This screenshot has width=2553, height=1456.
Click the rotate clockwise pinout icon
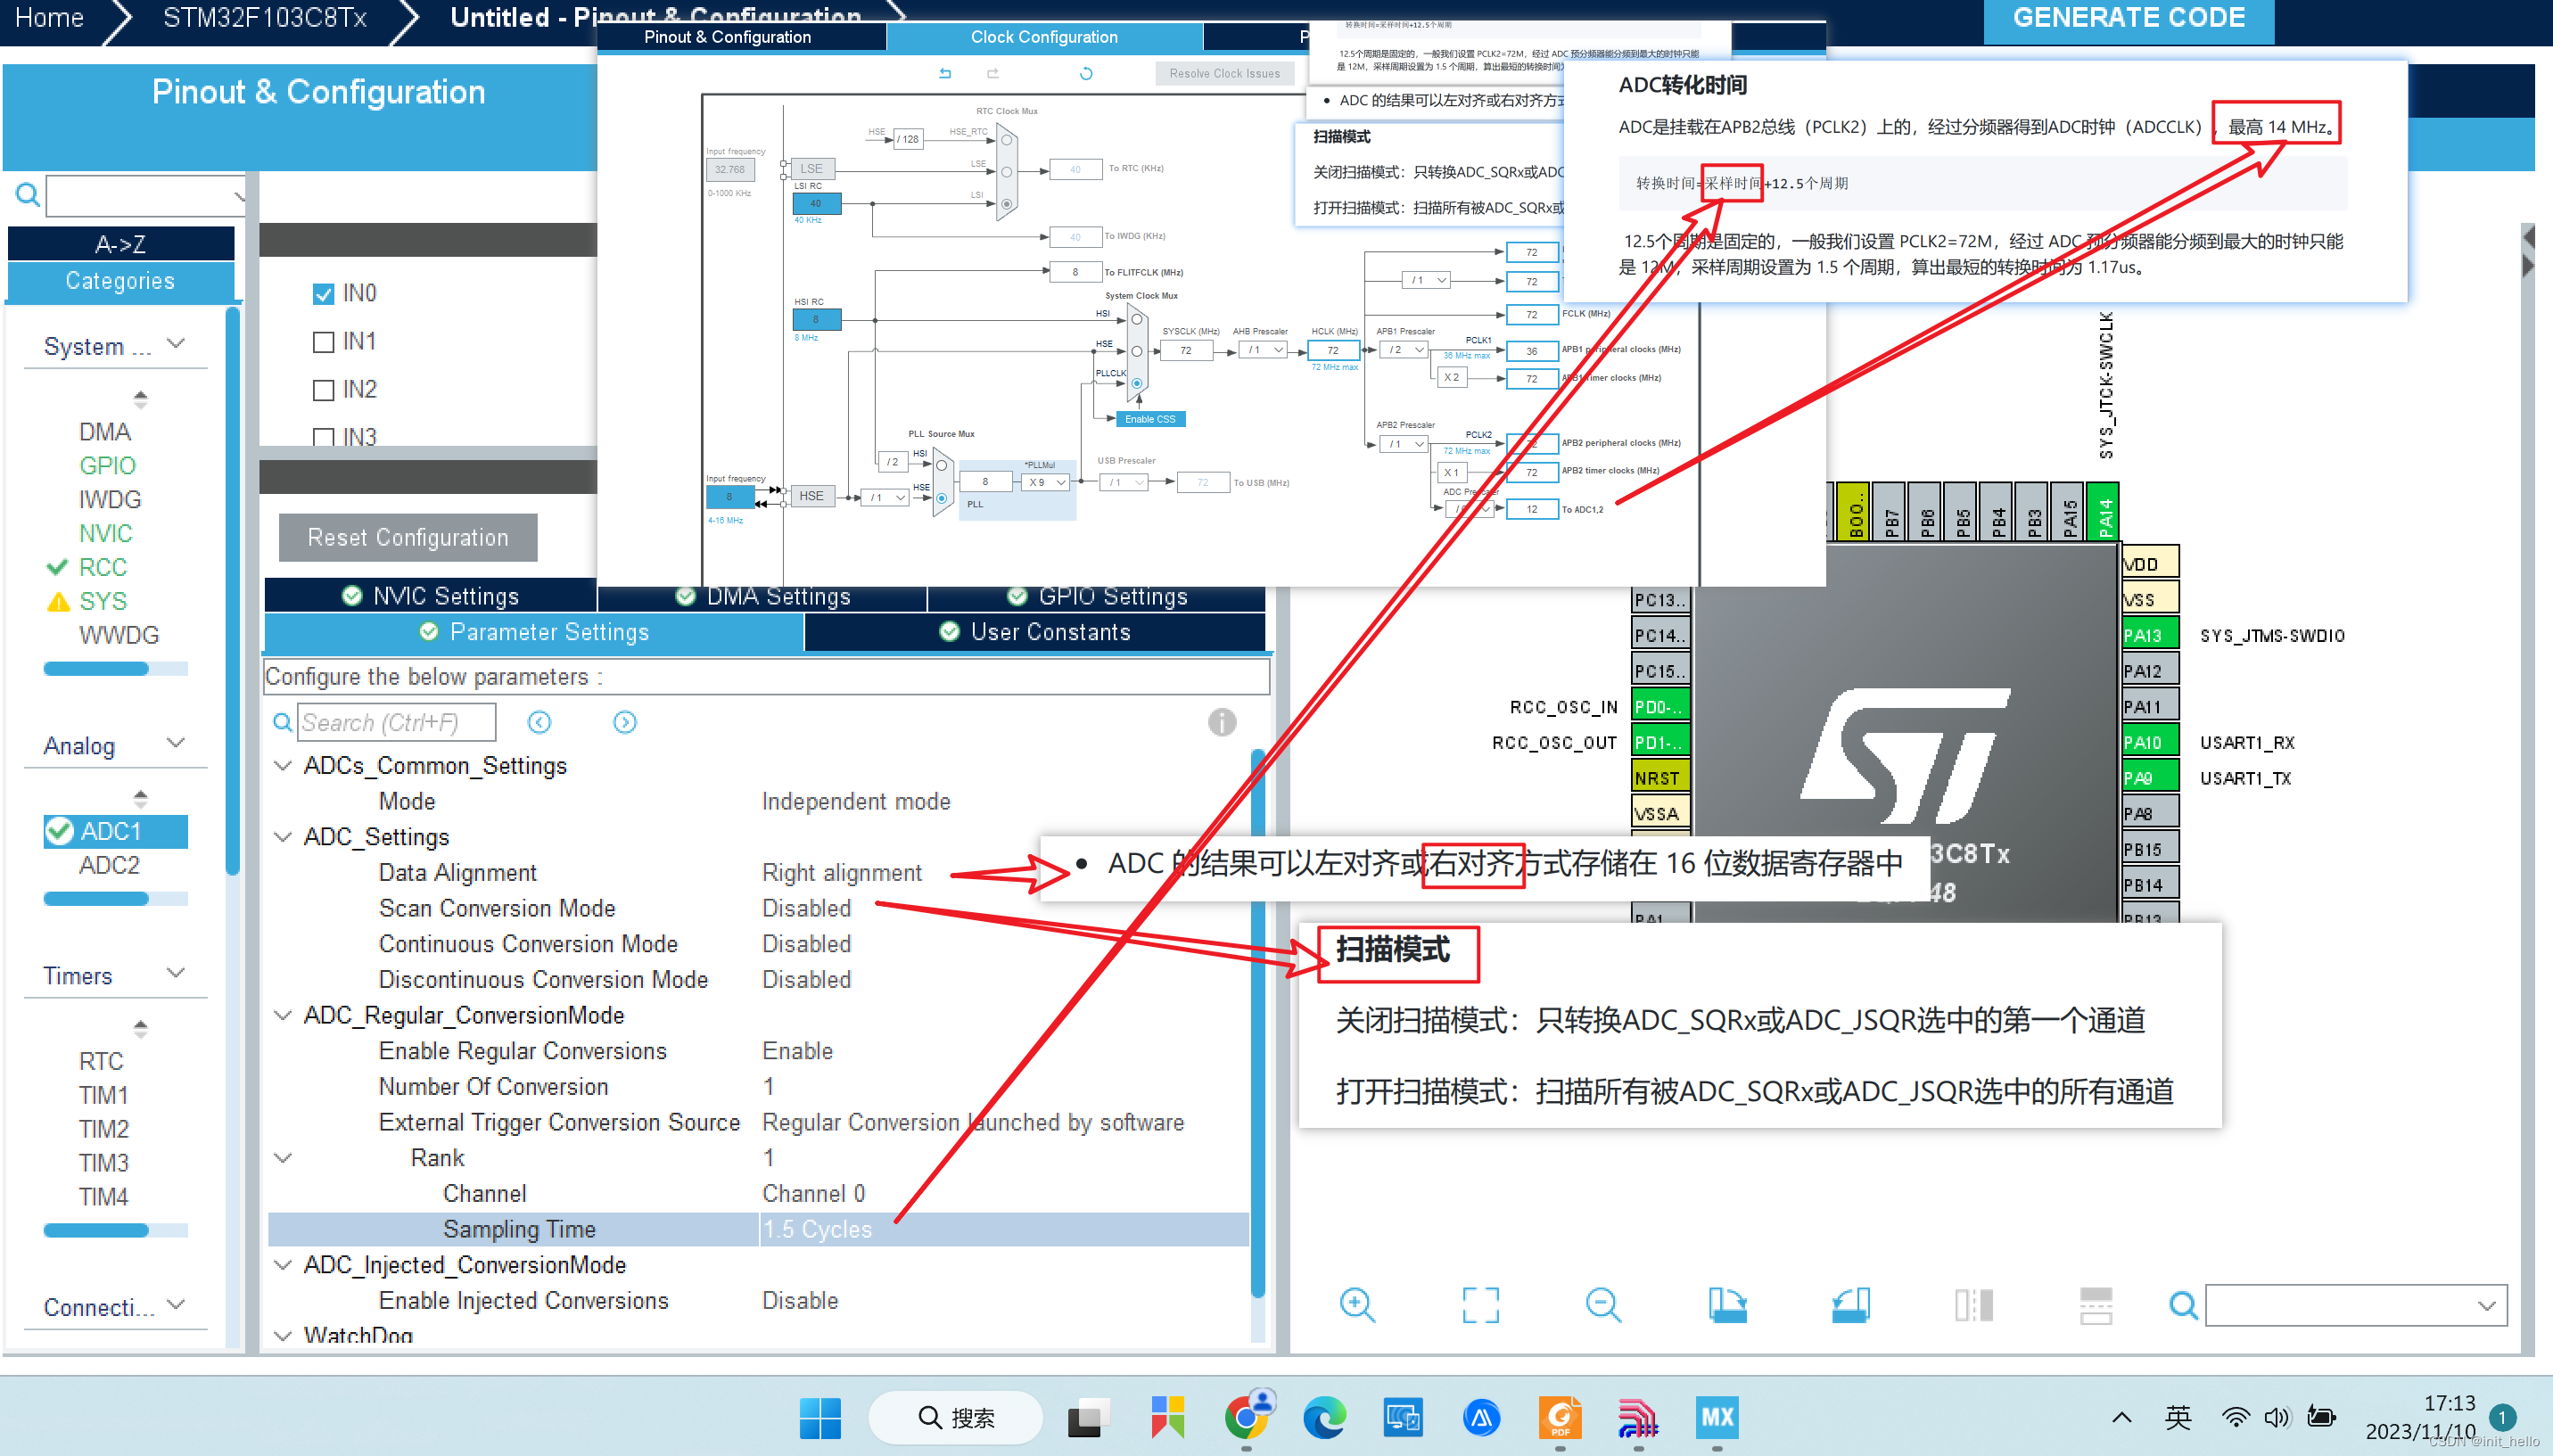1727,1304
